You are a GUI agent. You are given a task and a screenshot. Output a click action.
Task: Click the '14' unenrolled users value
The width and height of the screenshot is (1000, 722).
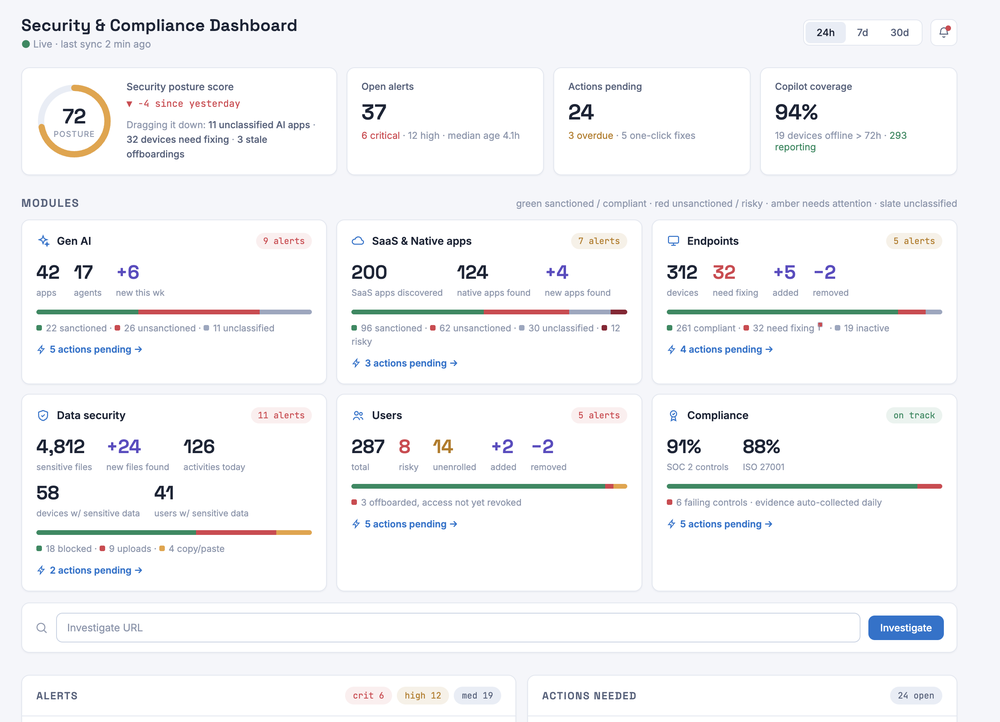click(443, 446)
